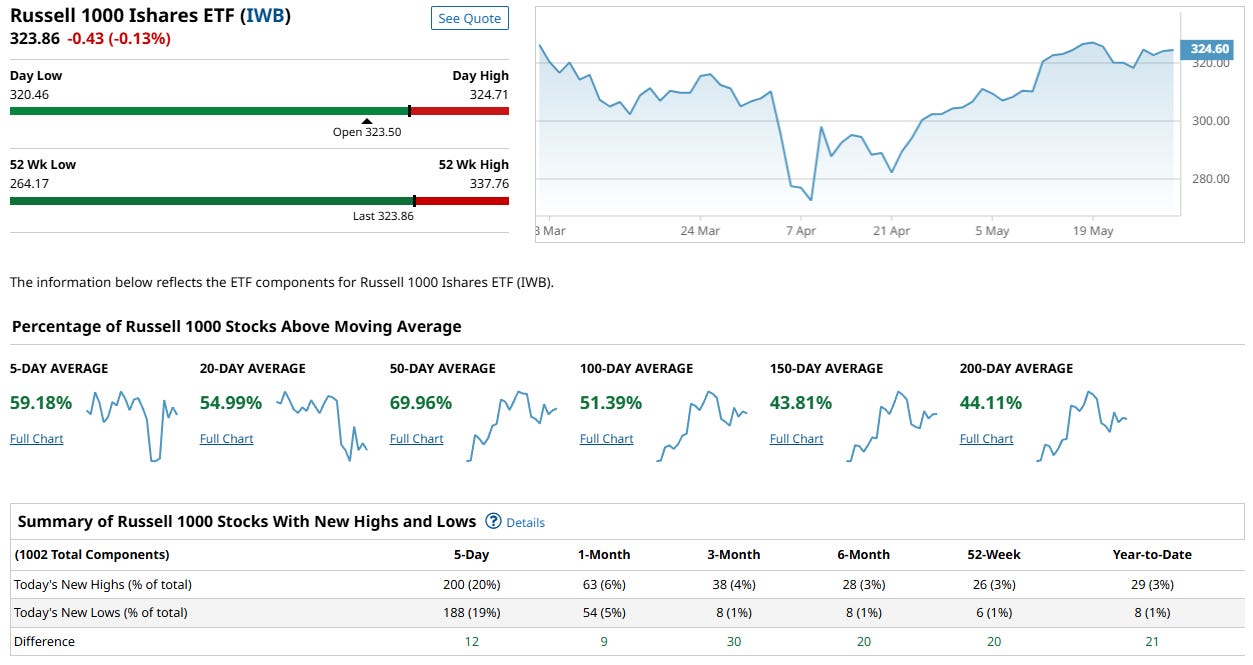Click the 63 (6%) new highs cell
Viewport: 1253px width, 665px height.
pyautogui.click(x=604, y=584)
